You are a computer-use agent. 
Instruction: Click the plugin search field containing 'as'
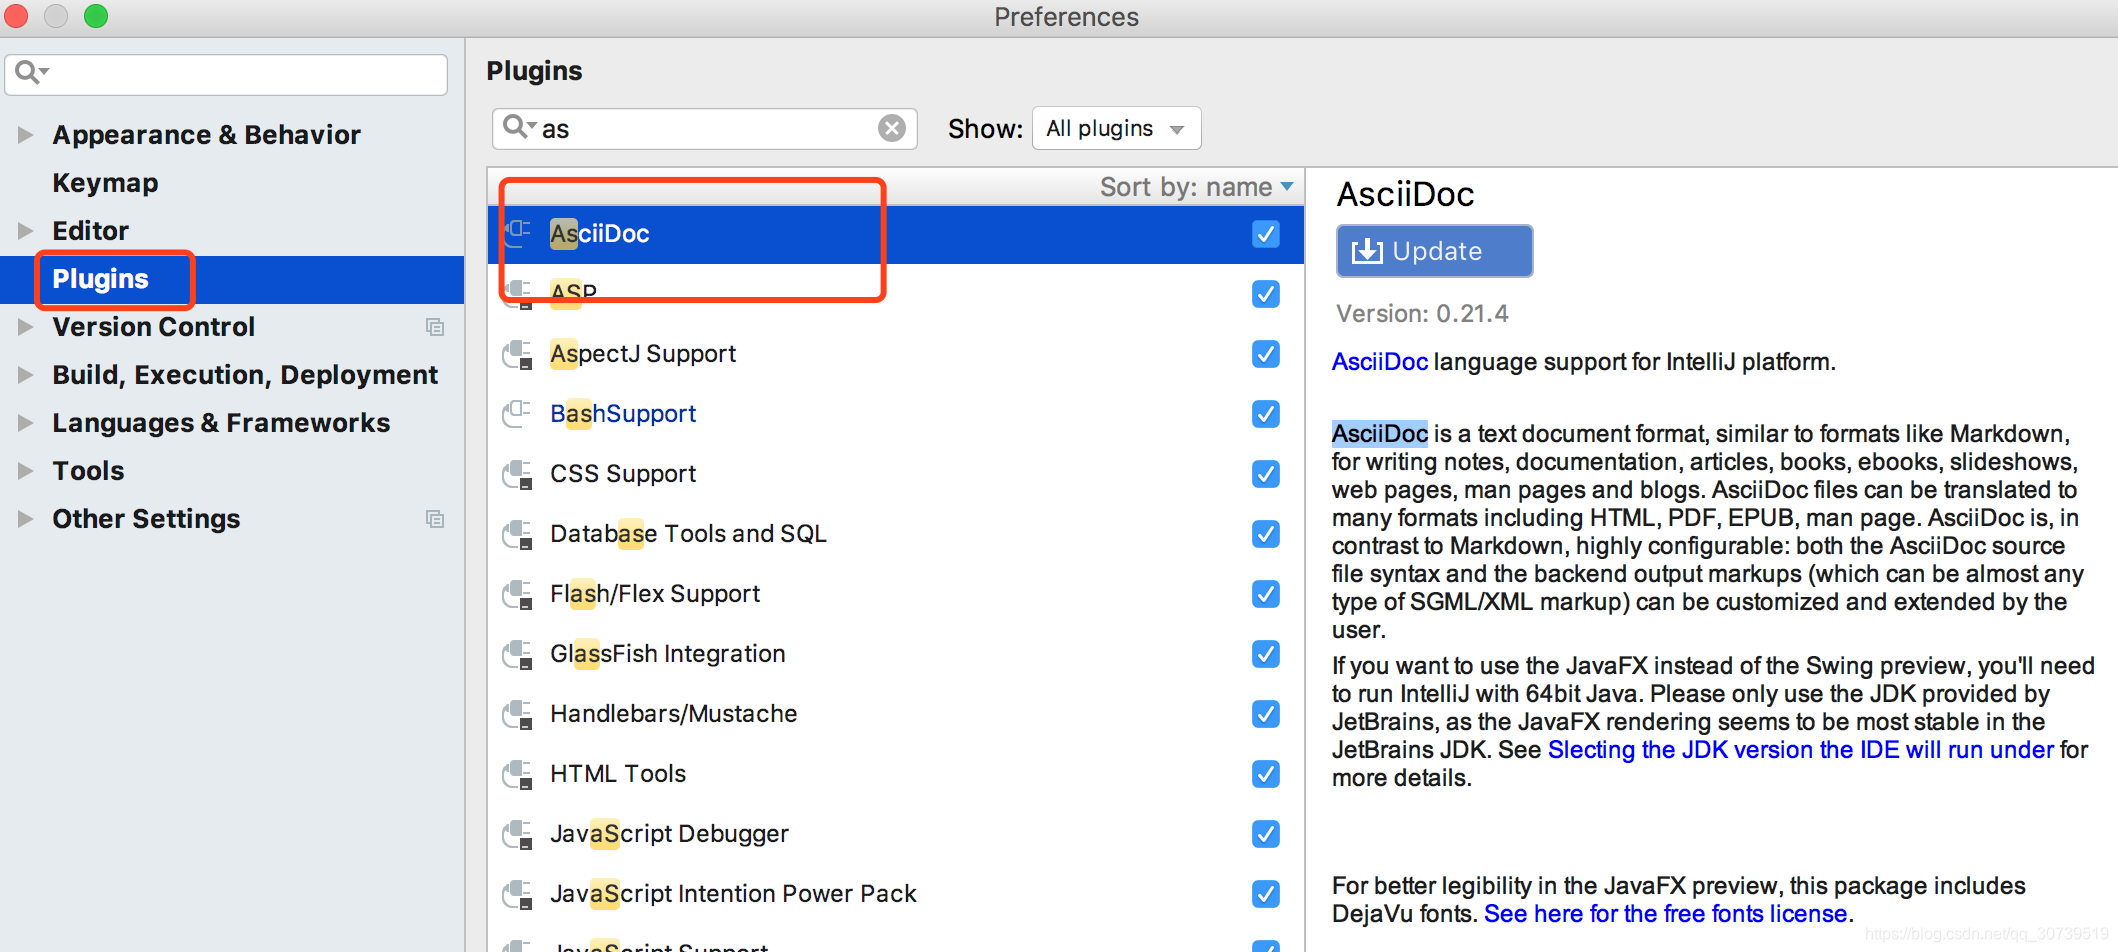click(x=704, y=128)
